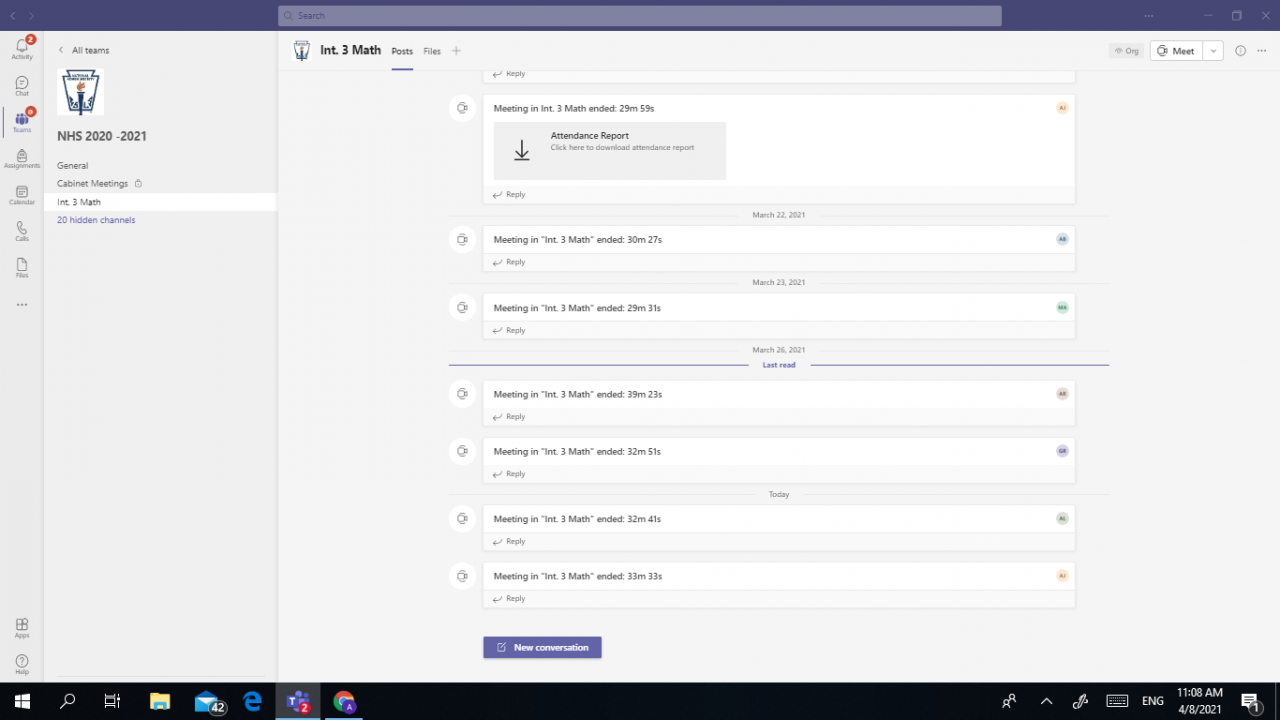This screenshot has width=1280, height=720.
Task: Reply to the 29m 31s meeting post
Action: point(509,330)
